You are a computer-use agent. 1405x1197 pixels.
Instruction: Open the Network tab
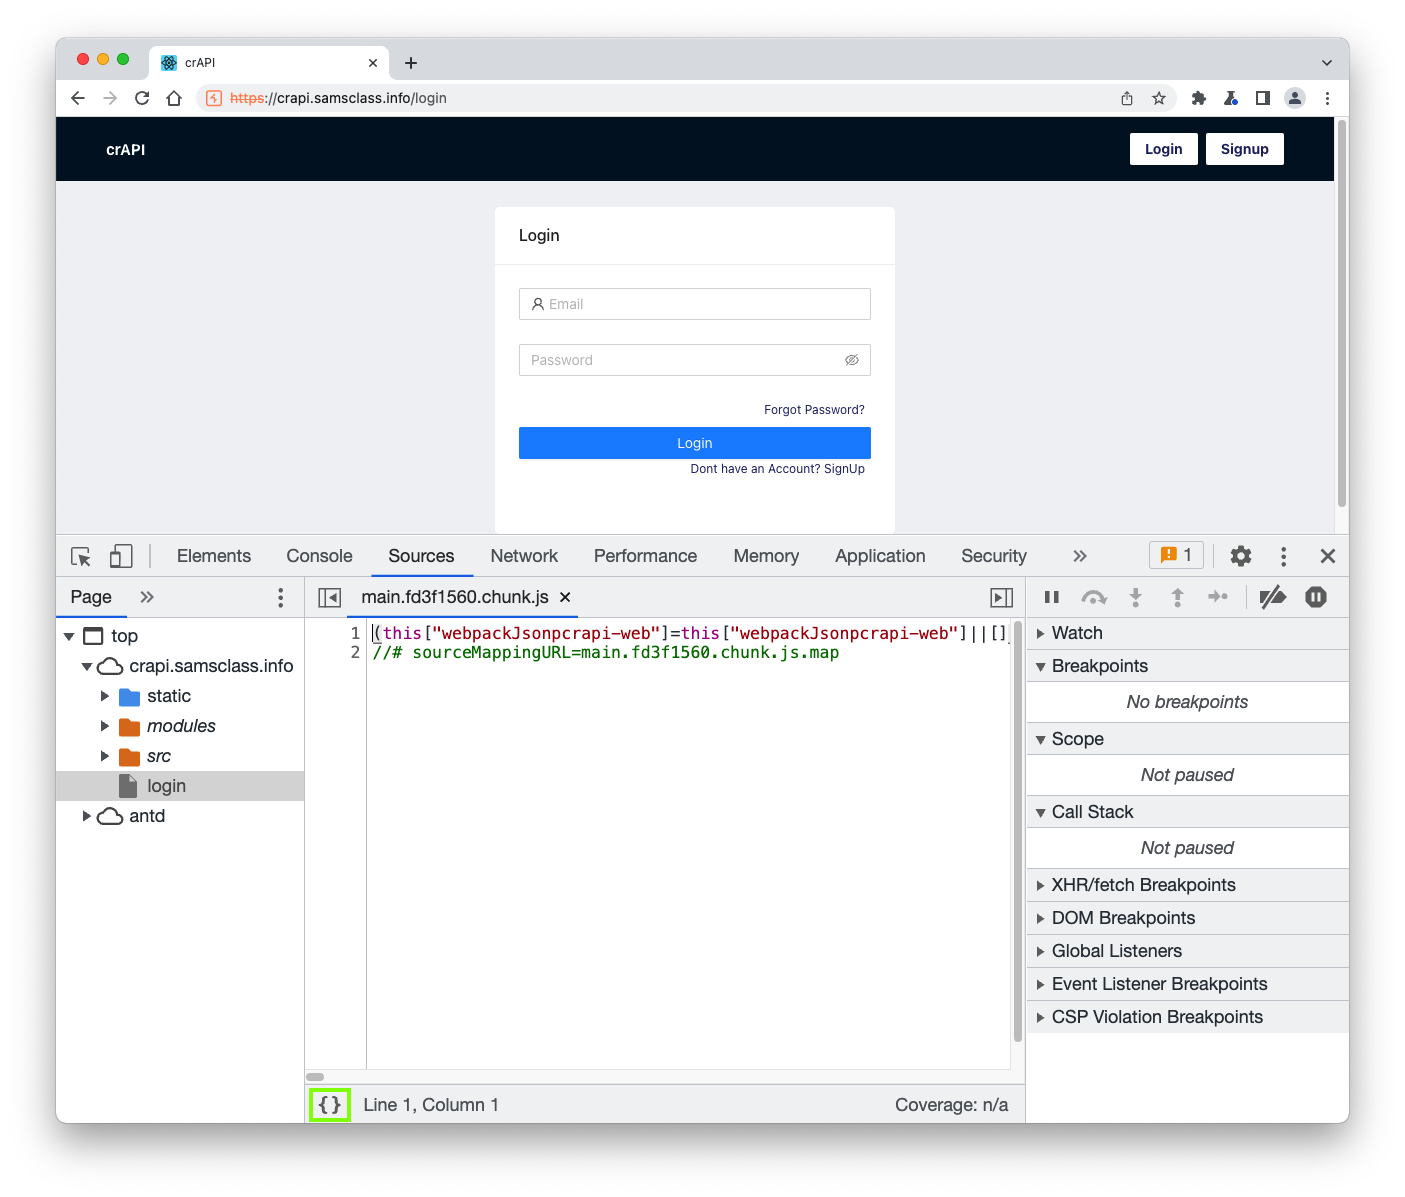coord(524,556)
